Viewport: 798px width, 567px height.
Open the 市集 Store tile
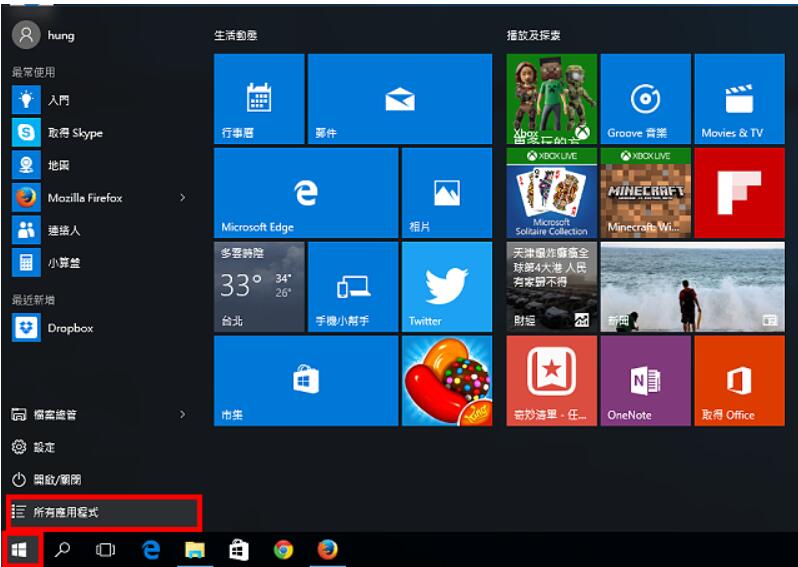306,381
